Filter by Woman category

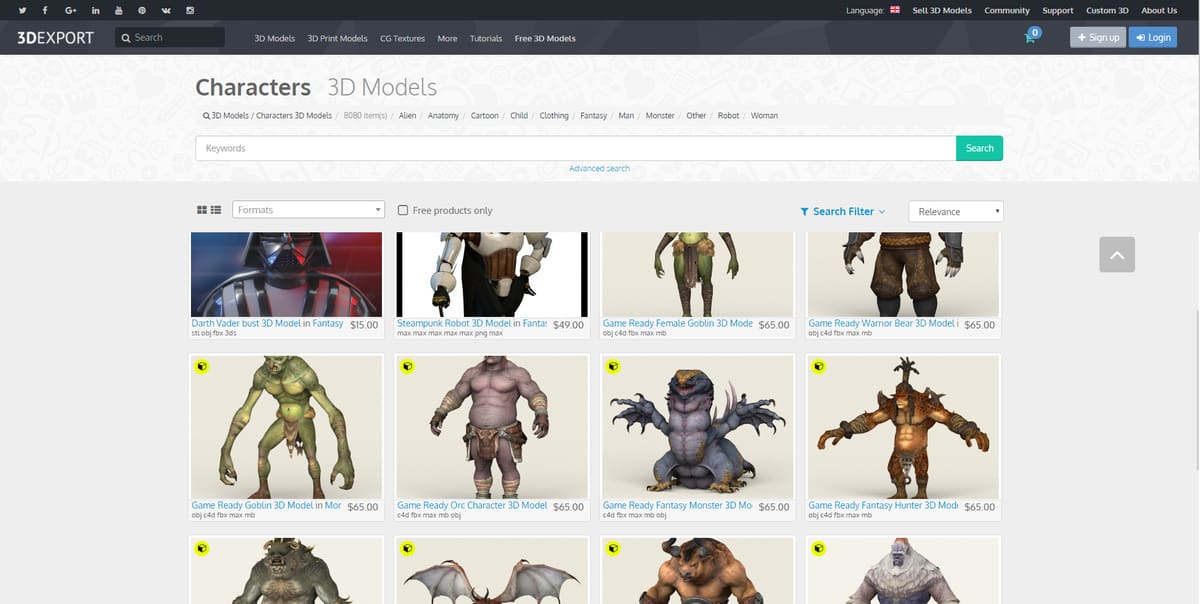pos(764,116)
